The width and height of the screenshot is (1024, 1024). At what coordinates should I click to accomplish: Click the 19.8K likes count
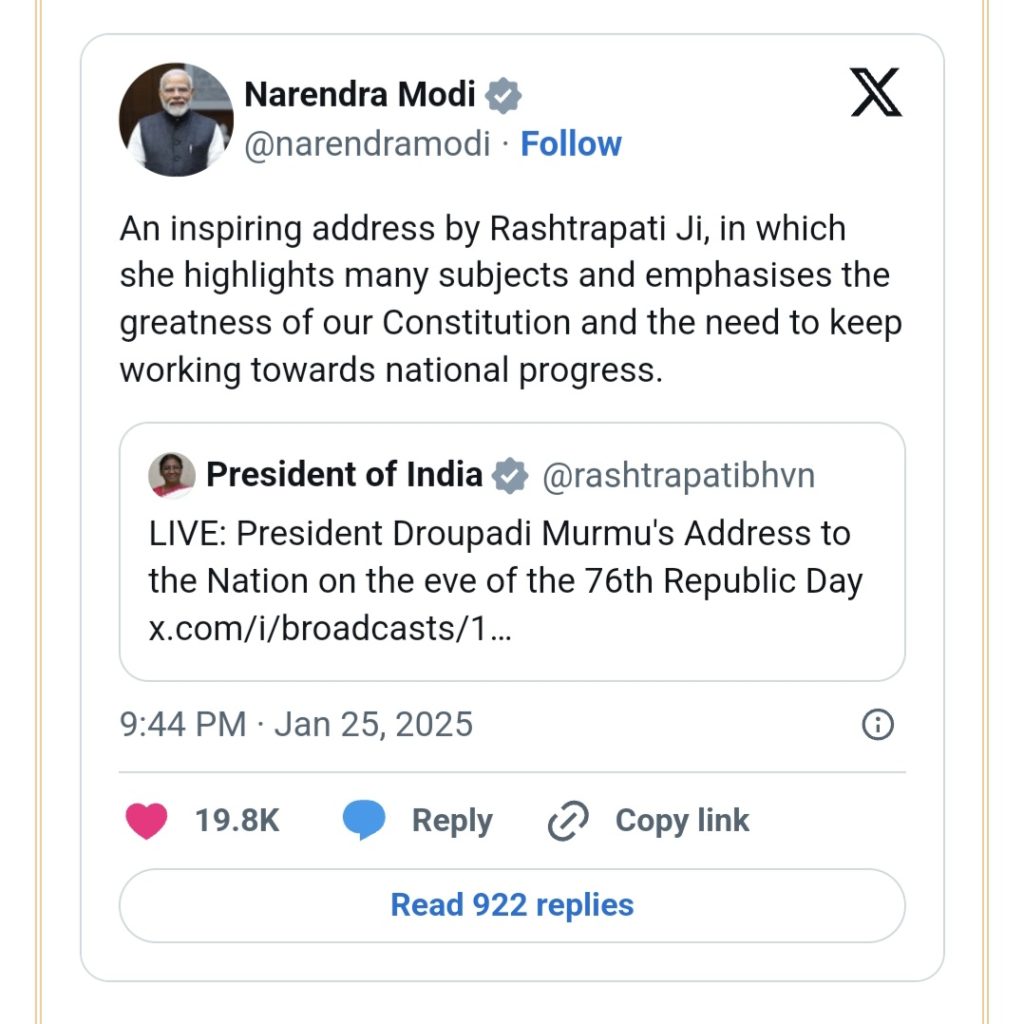237,820
